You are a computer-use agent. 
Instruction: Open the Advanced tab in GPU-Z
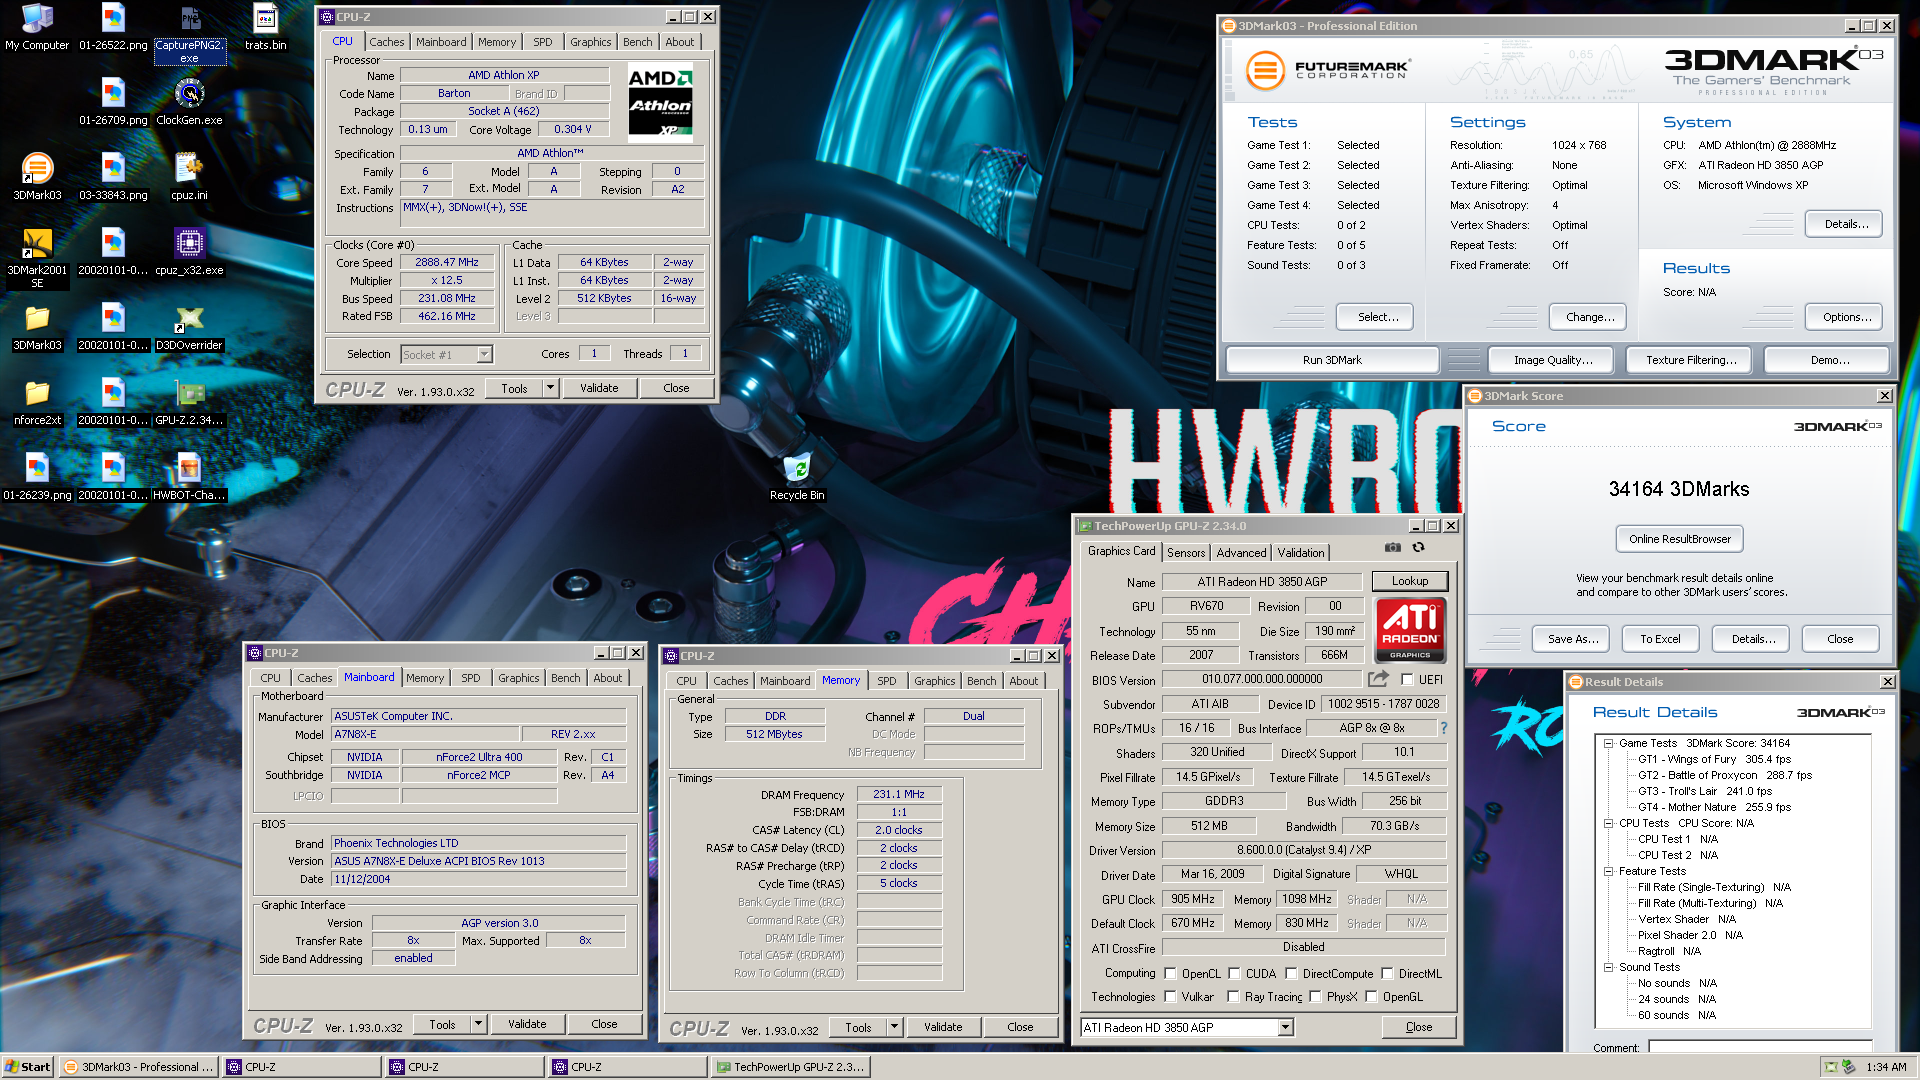[1241, 552]
